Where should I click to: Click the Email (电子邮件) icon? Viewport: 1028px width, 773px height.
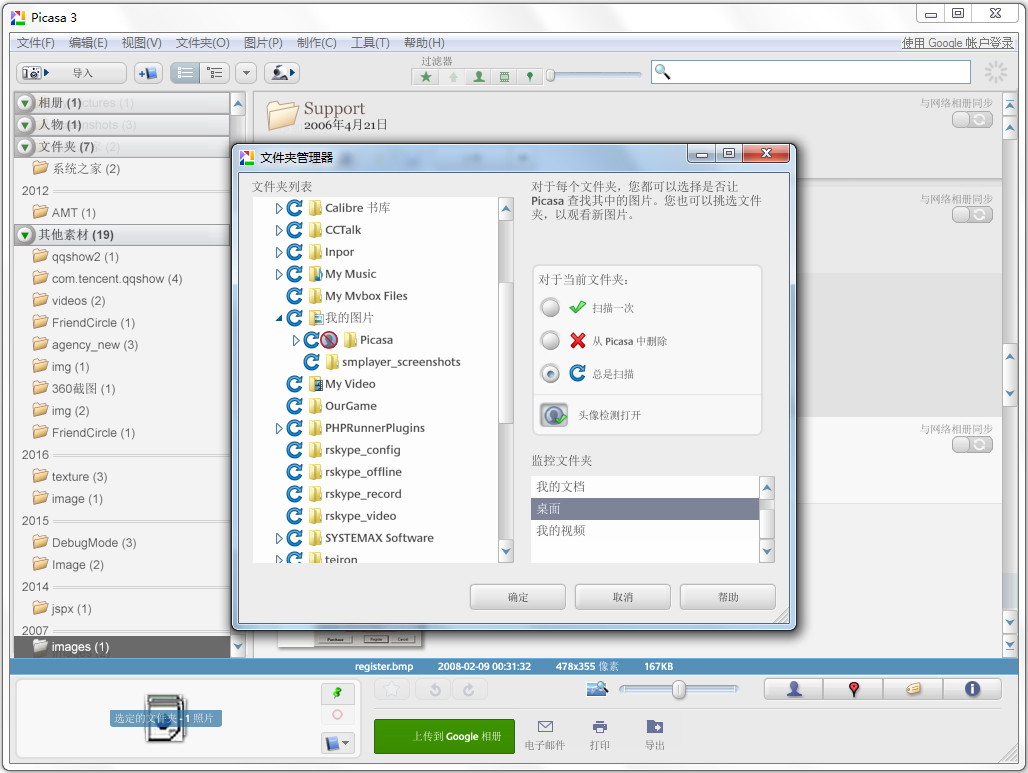pyautogui.click(x=545, y=734)
